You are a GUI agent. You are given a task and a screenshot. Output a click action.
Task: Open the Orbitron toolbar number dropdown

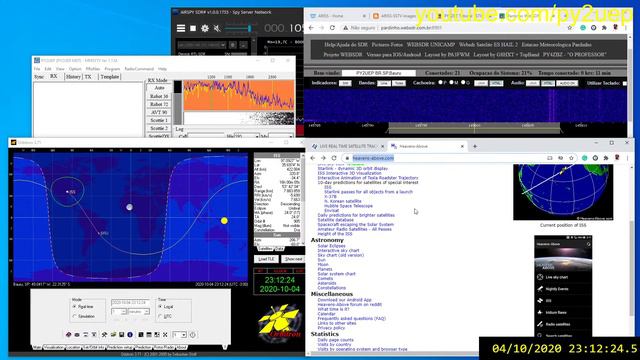coord(179,335)
